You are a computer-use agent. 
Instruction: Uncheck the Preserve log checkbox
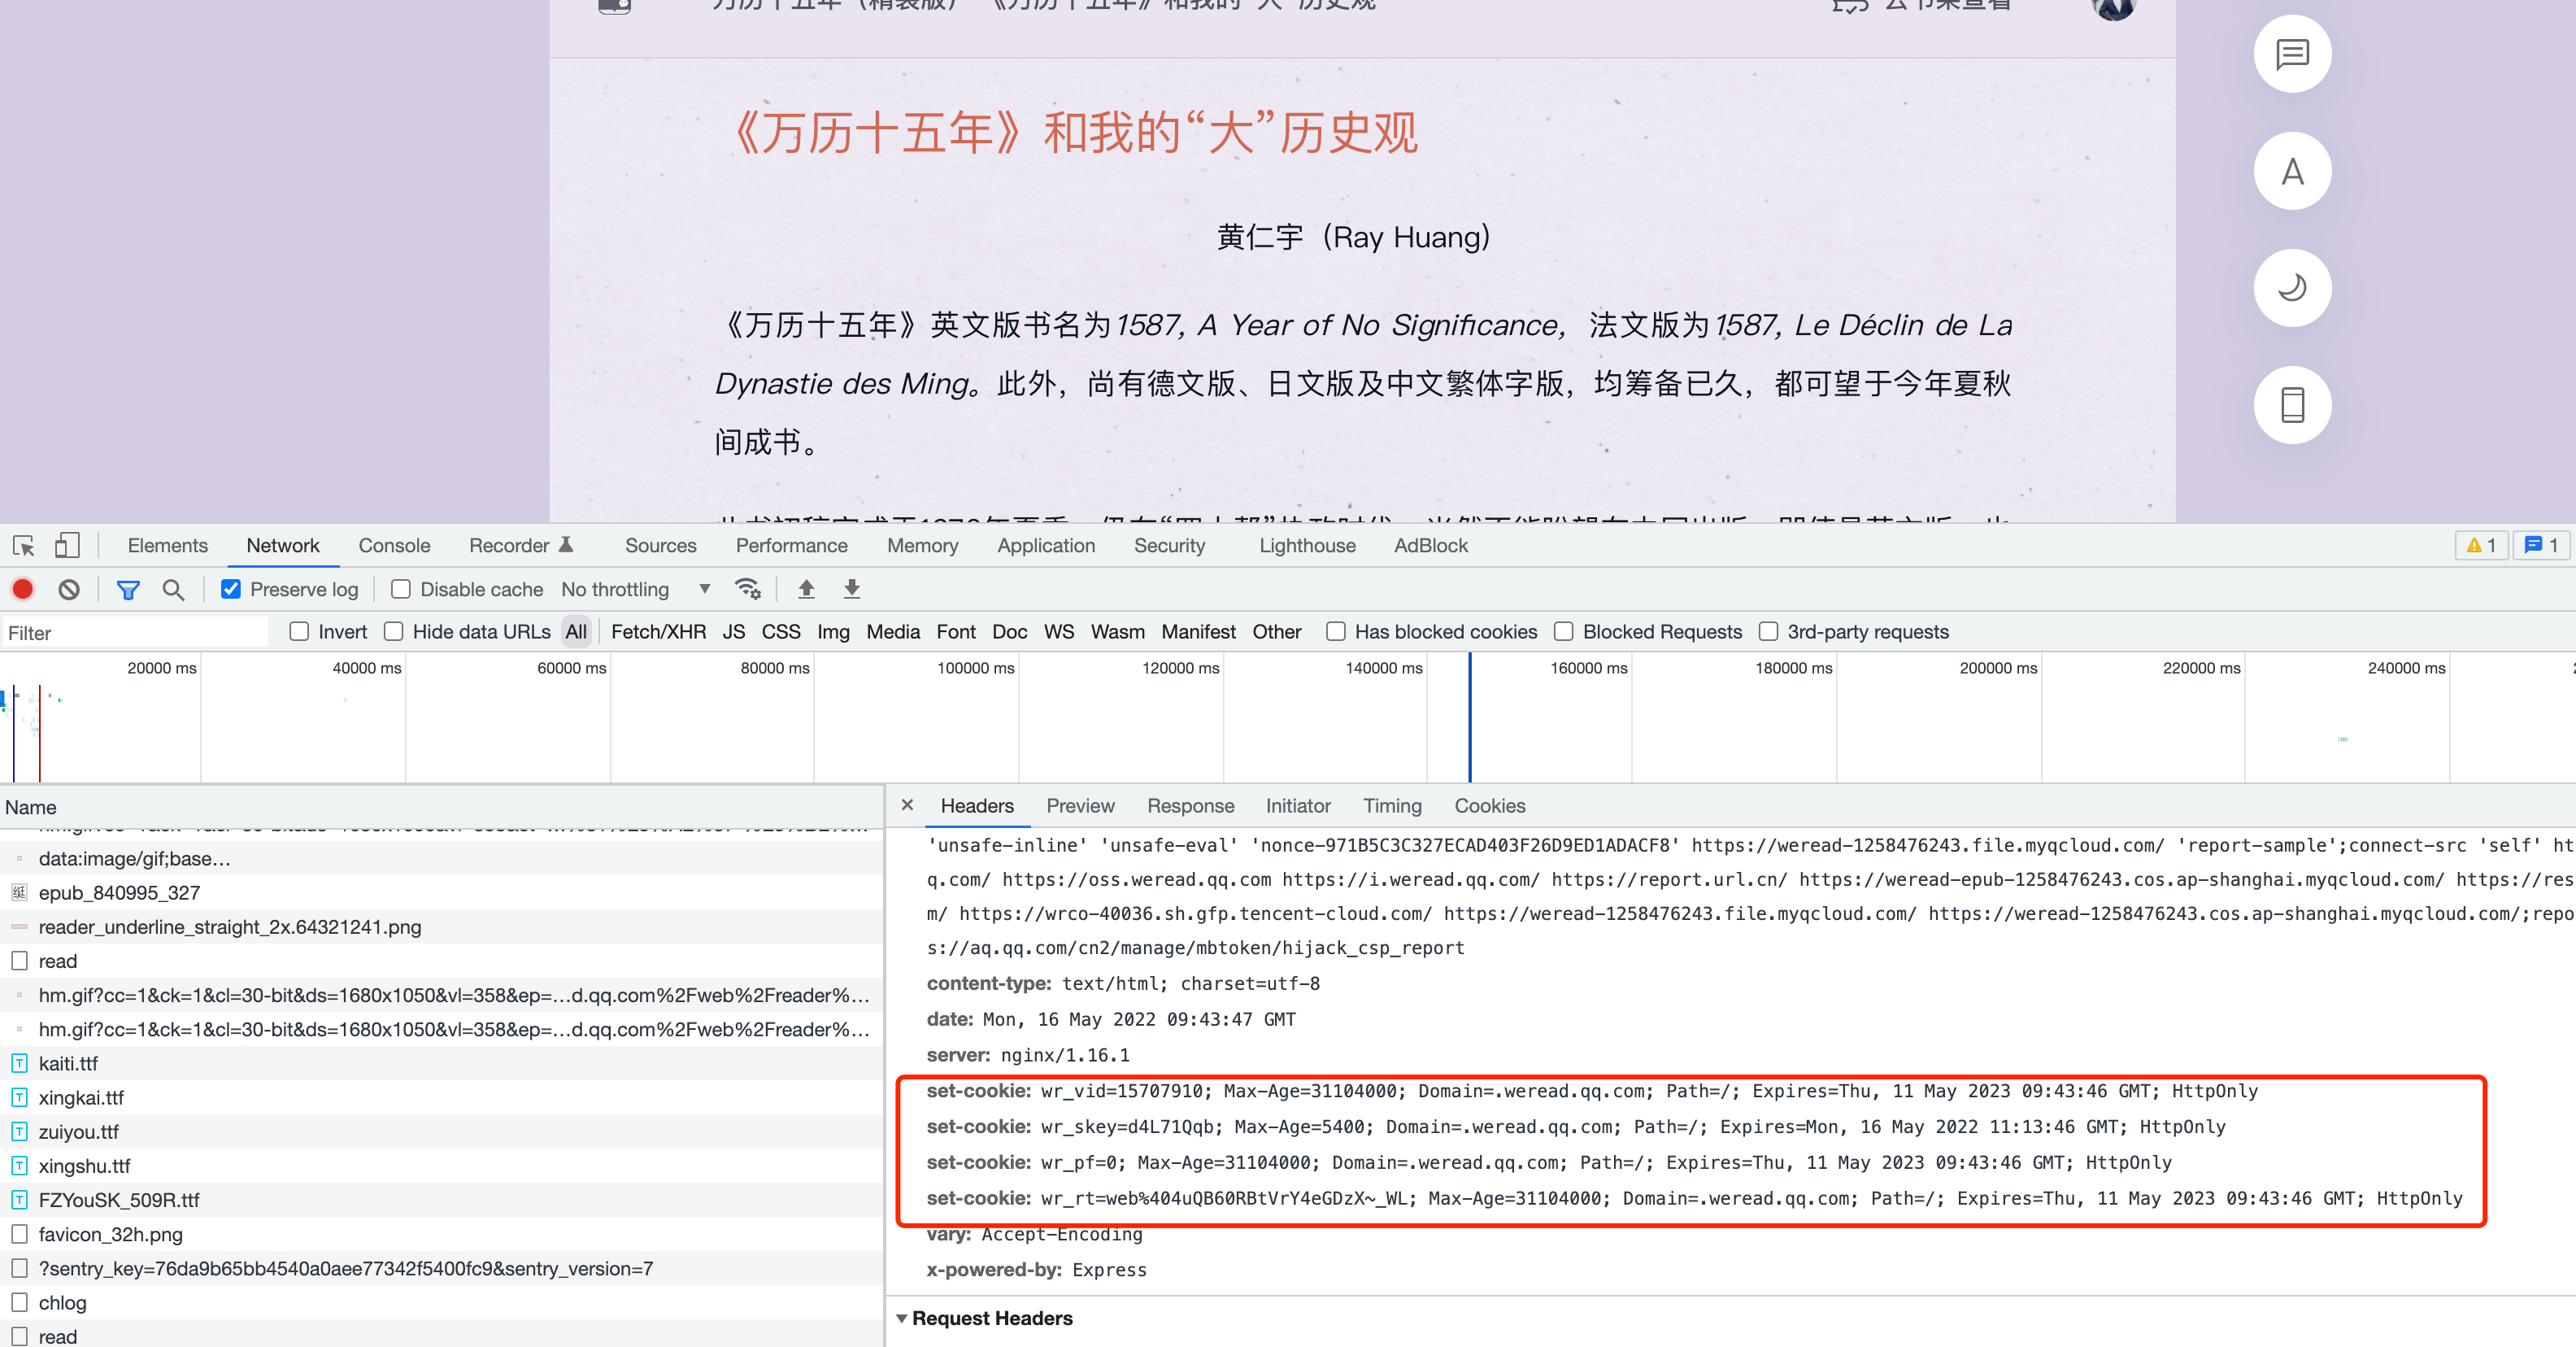pos(231,589)
